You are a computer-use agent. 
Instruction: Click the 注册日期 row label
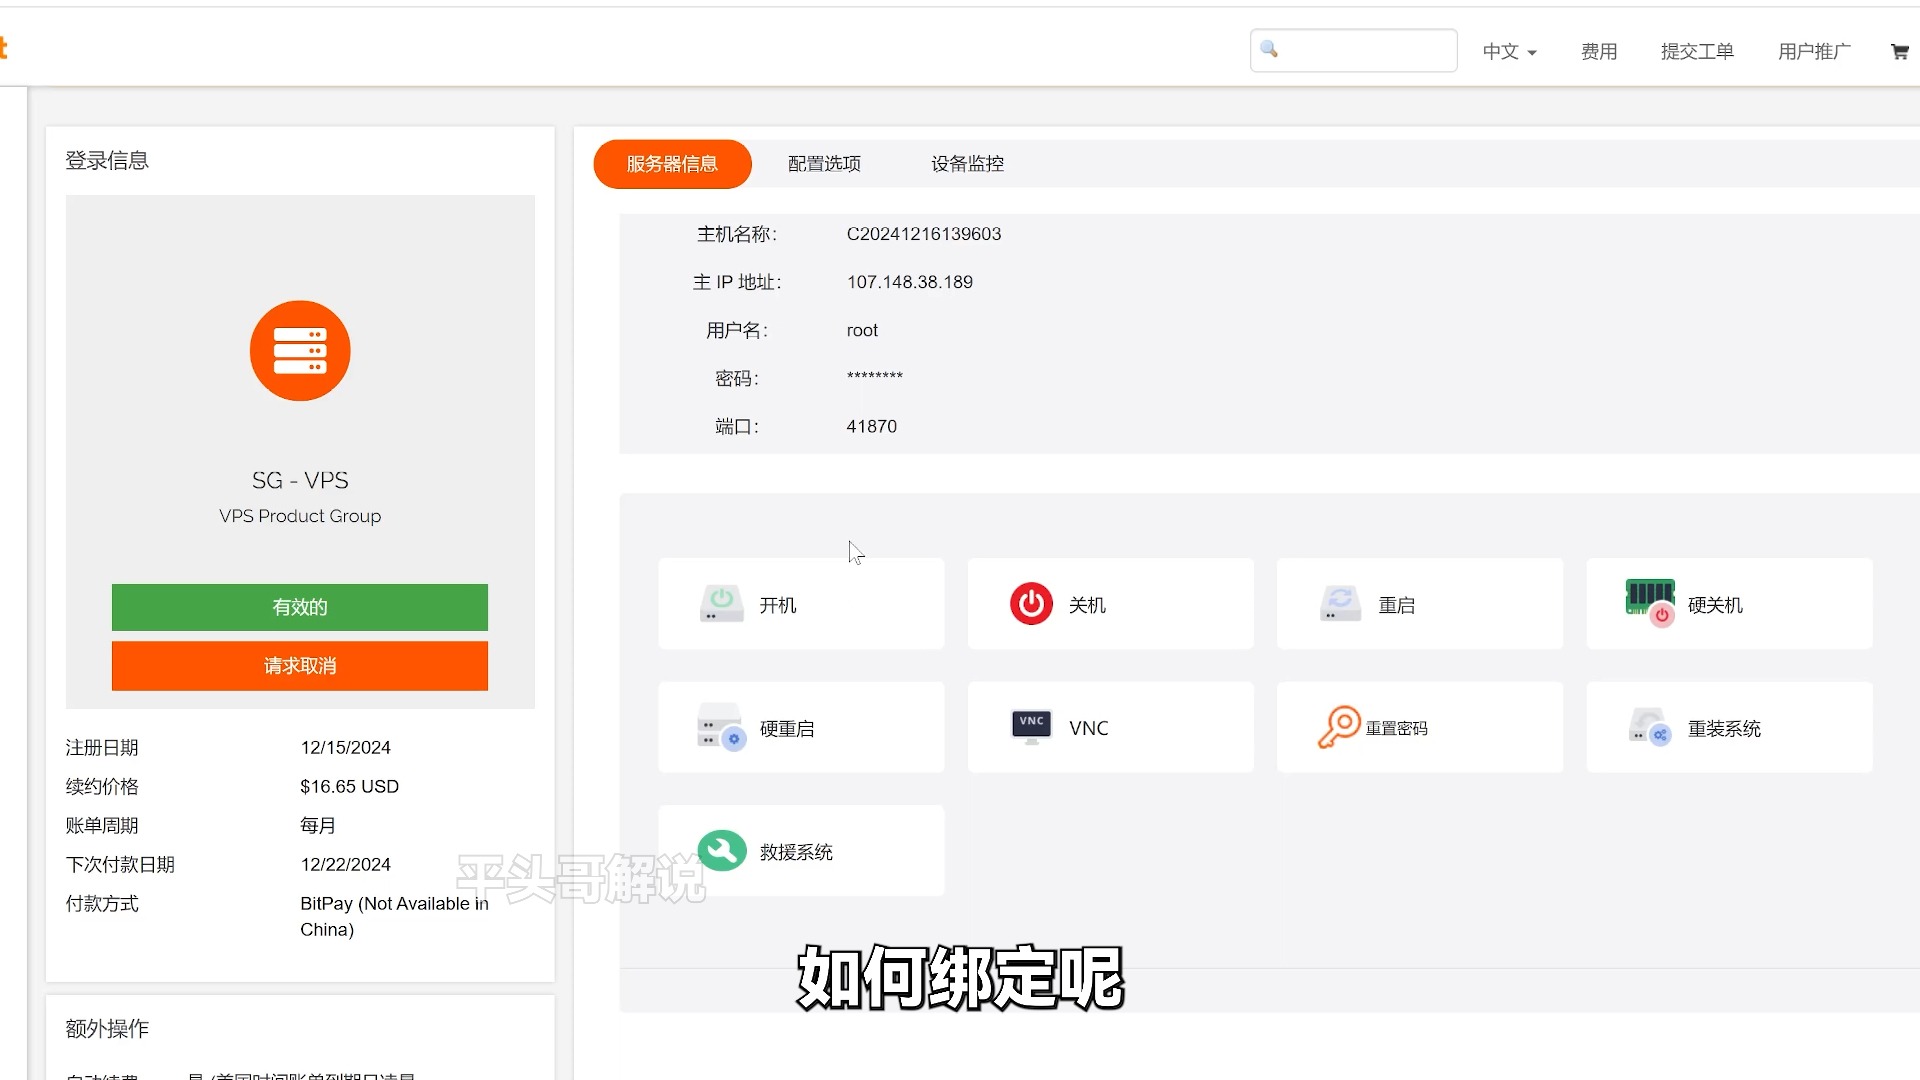[102, 747]
